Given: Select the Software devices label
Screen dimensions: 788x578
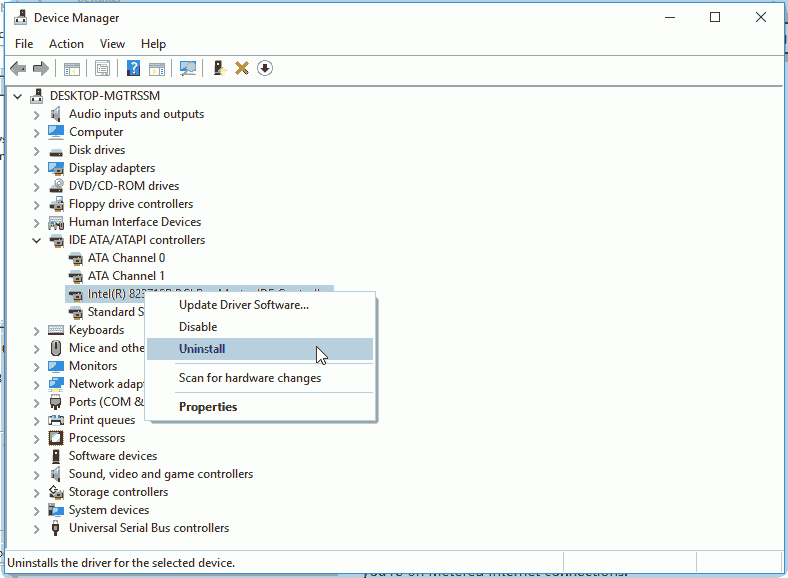Looking at the screenshot, I should click(x=113, y=456).
